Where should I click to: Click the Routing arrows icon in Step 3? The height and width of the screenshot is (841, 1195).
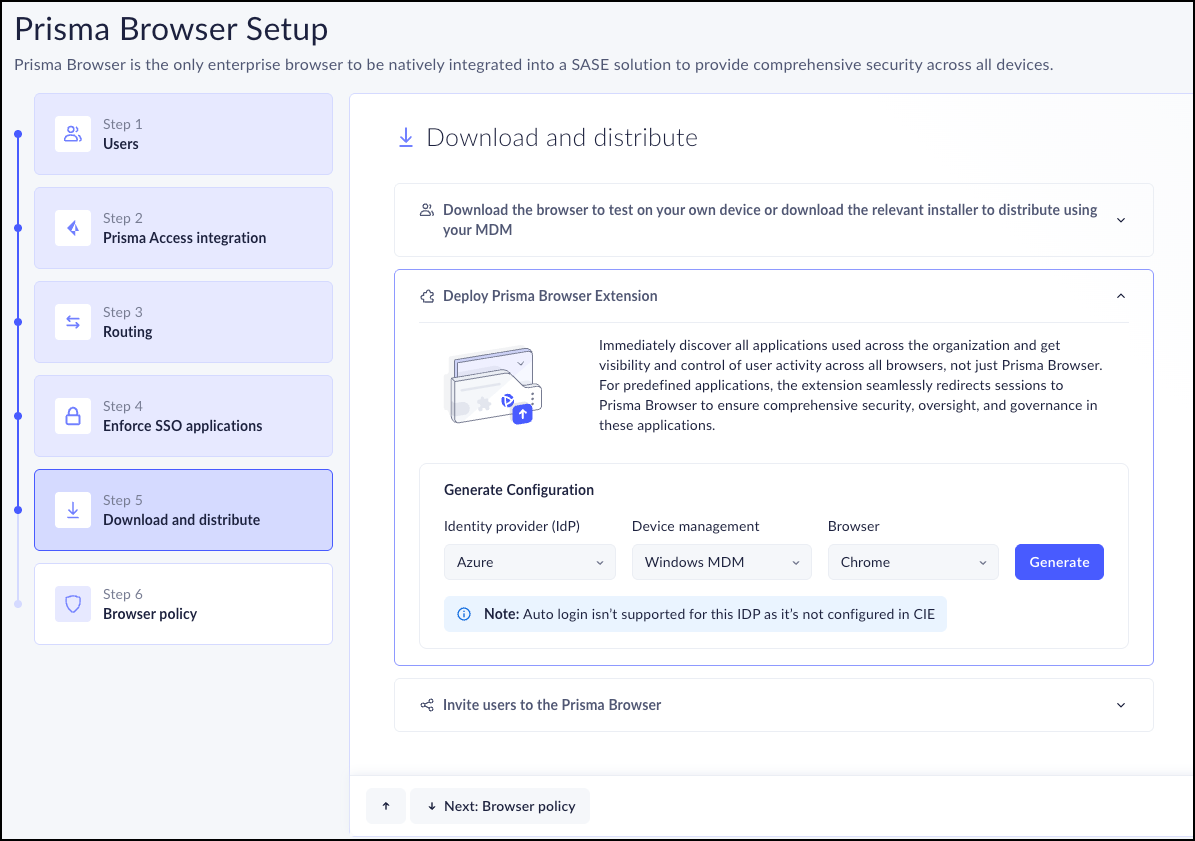click(x=73, y=322)
